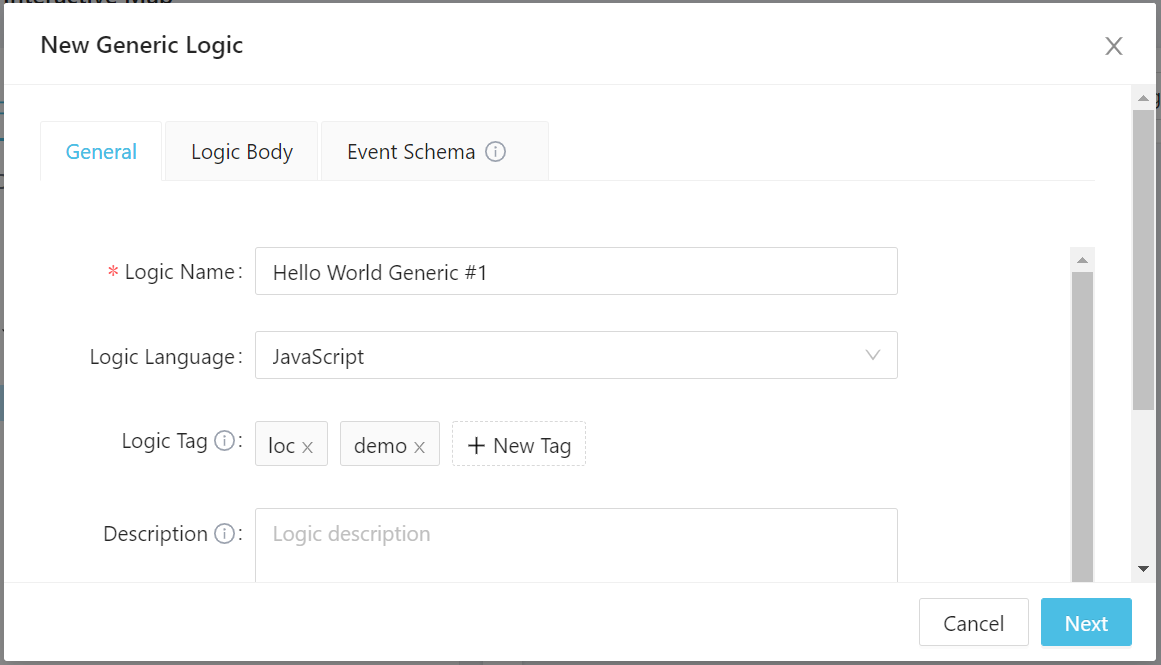1161x665 pixels.
Task: Click the info icon beside Event Schema
Action: (495, 152)
